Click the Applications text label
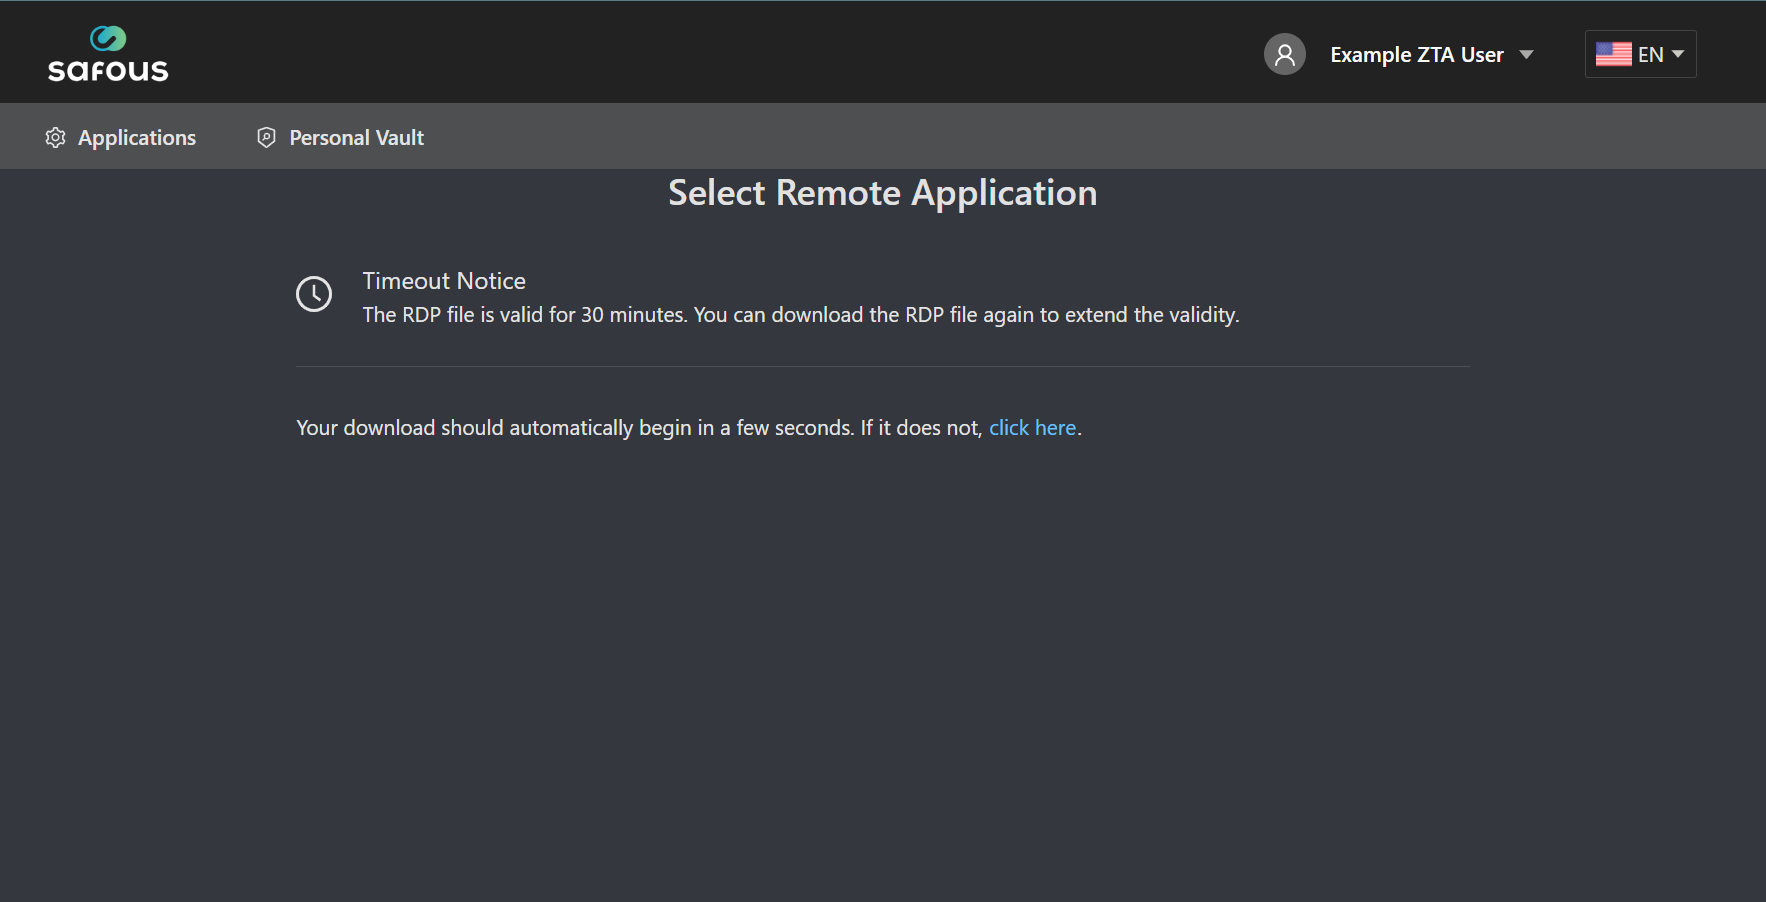Viewport: 1766px width, 902px height. pos(137,137)
